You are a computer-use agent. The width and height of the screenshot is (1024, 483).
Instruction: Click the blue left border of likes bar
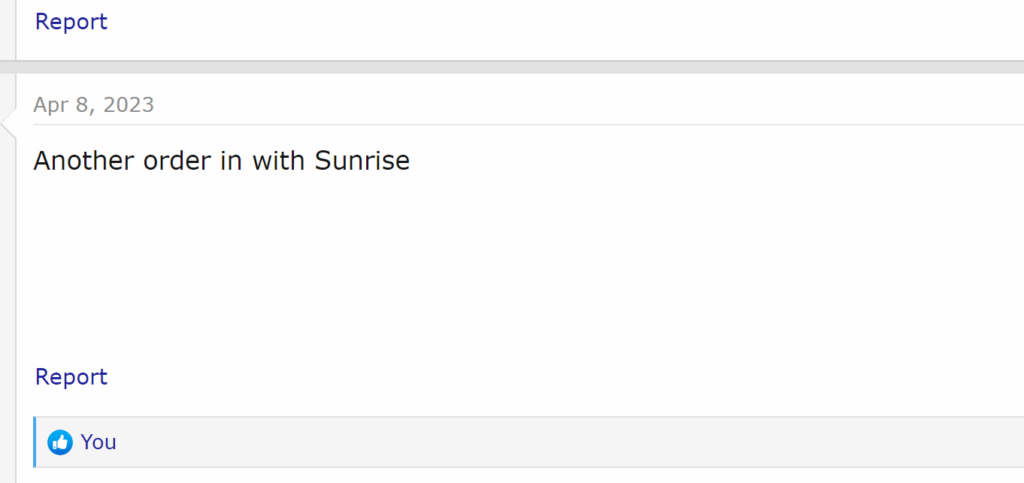pos(34,442)
